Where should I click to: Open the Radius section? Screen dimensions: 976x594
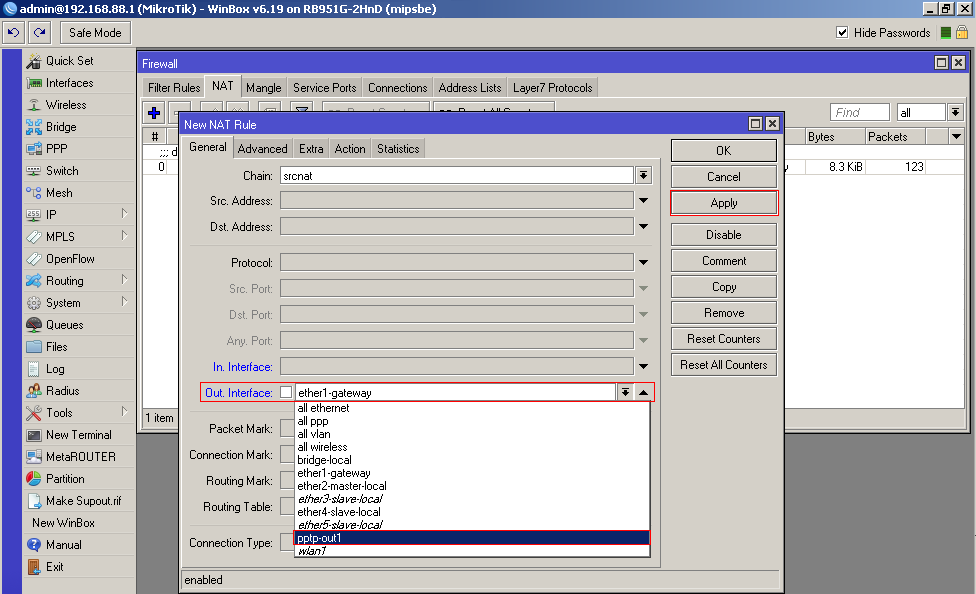click(x=62, y=391)
